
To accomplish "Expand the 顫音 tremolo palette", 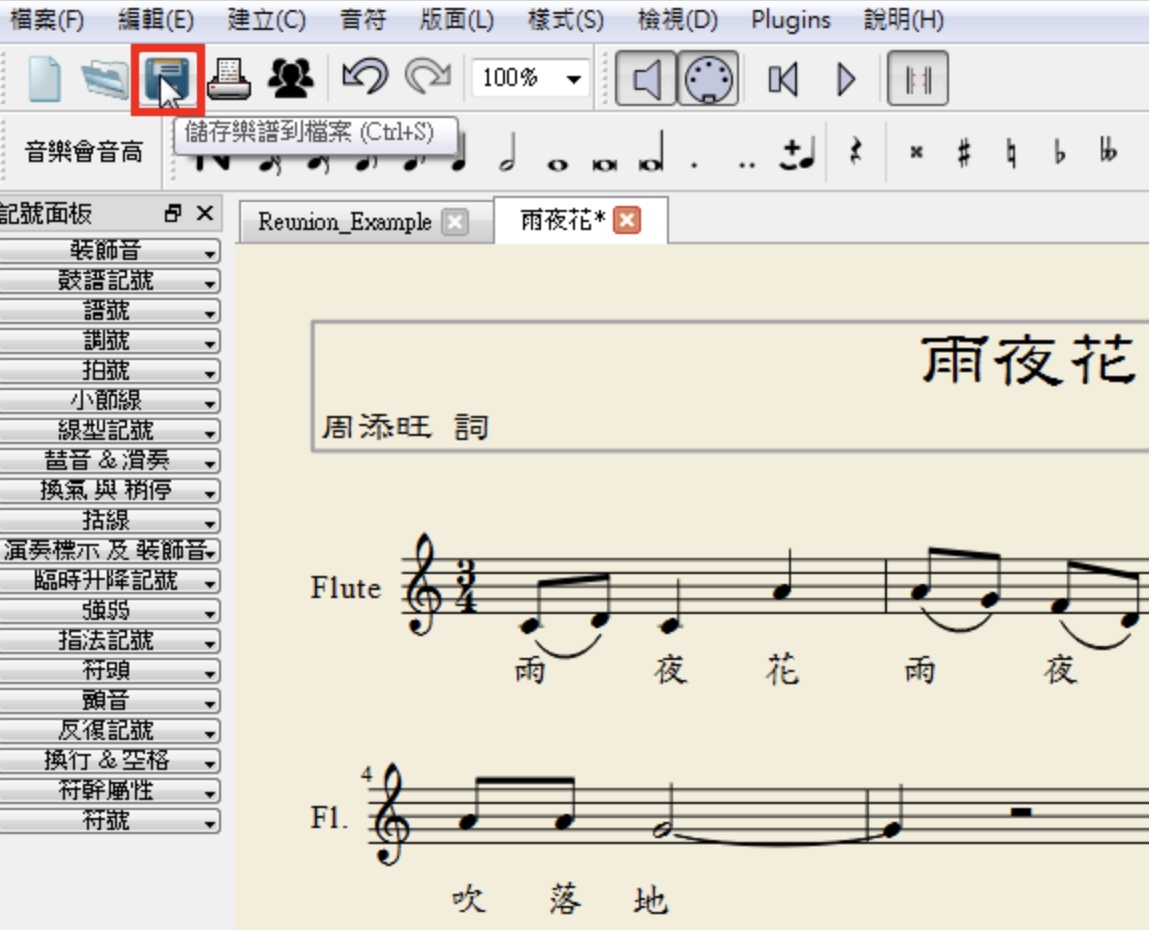I will click(109, 701).
